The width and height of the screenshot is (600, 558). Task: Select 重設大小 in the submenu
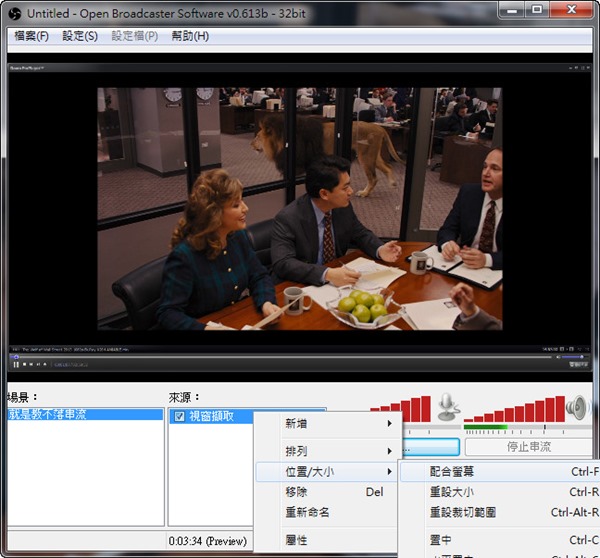tap(500, 492)
